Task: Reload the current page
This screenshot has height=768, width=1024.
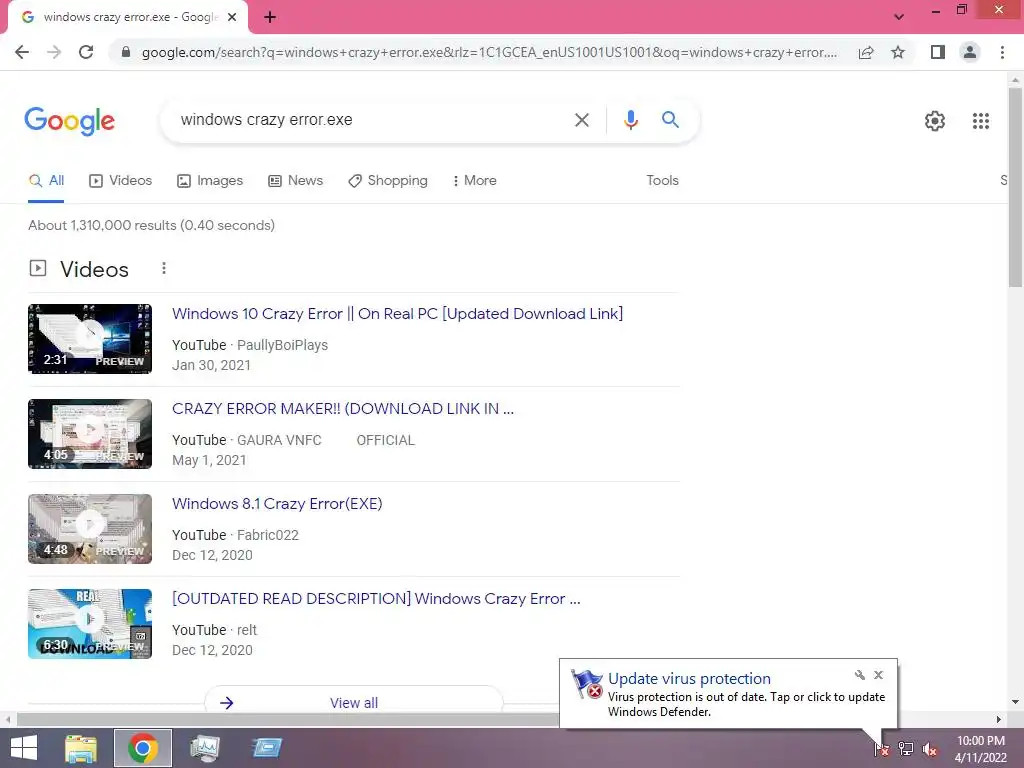Action: [x=86, y=52]
